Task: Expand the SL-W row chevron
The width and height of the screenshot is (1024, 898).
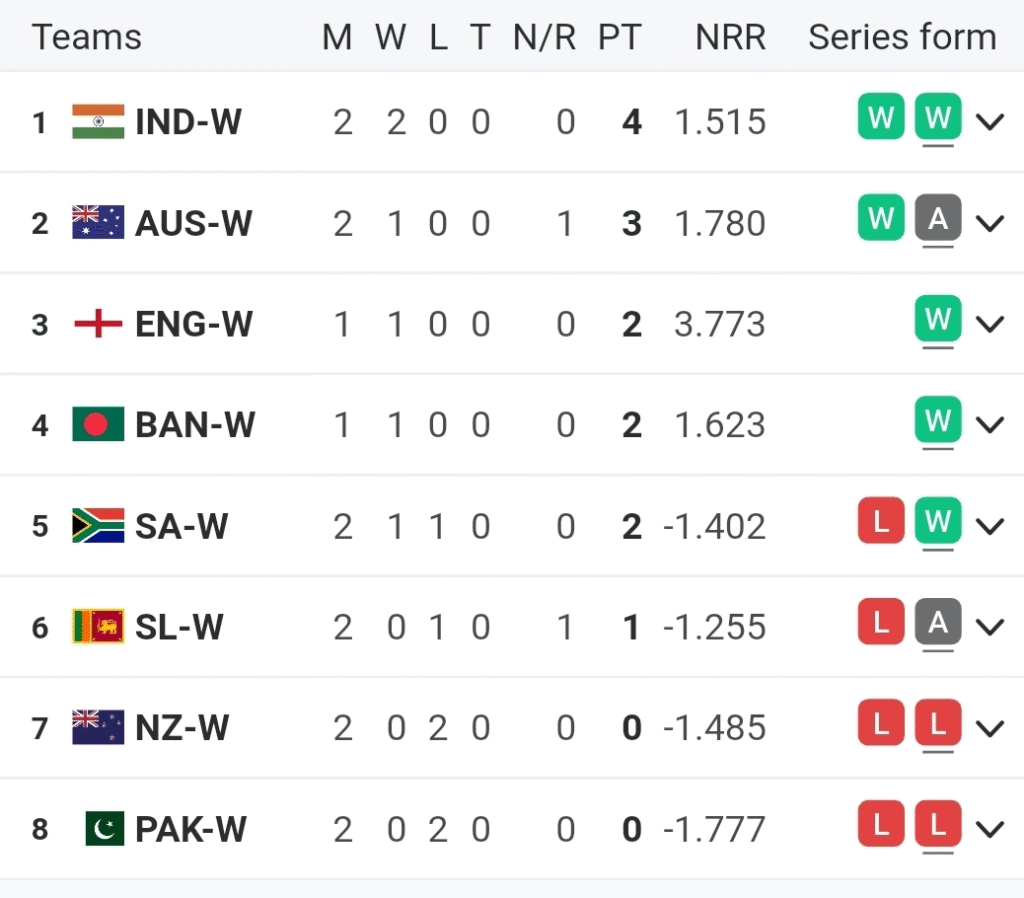Action: (990, 627)
